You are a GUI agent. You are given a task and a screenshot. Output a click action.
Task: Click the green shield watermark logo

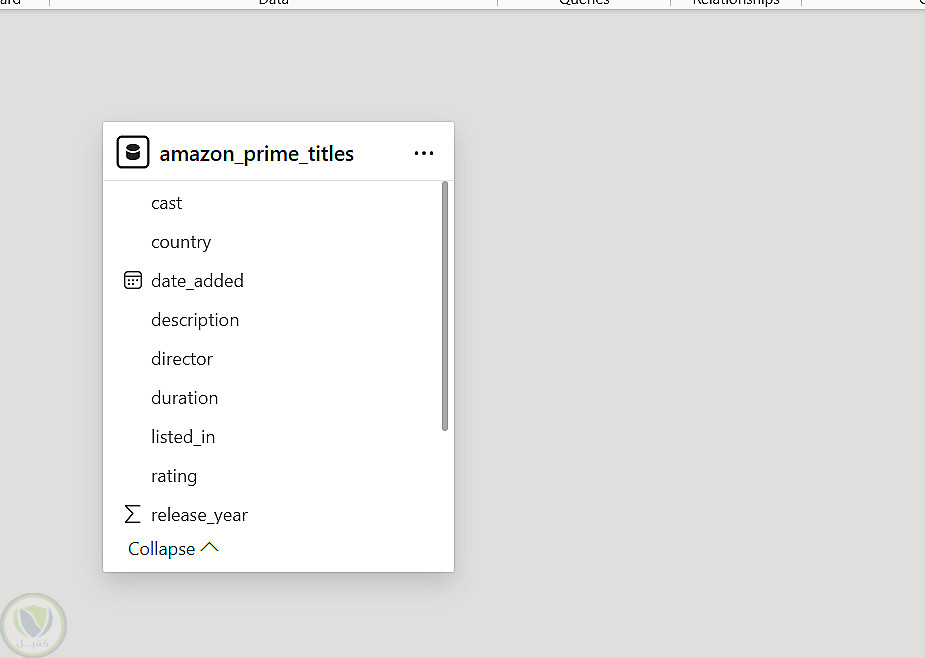click(33, 626)
